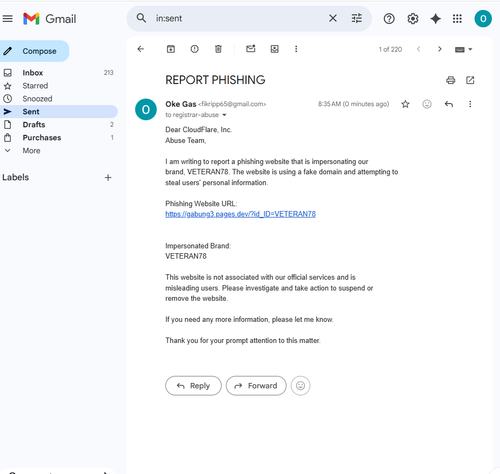This screenshot has height=474, width=500.
Task: Go to the older message arrow
Action: 440,49
